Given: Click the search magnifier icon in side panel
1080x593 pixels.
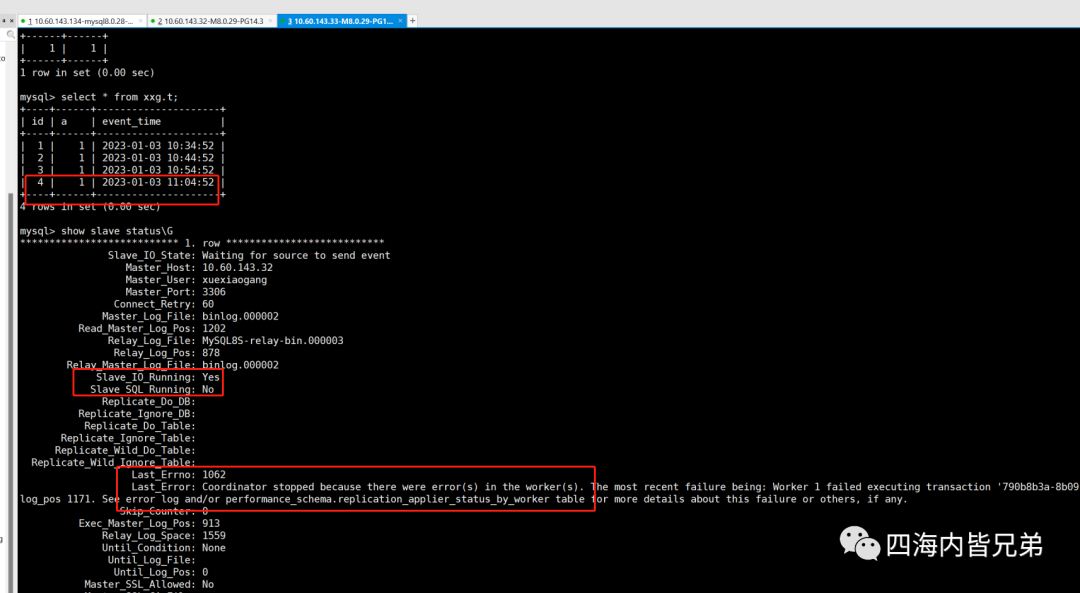Looking at the screenshot, I should (10, 34).
